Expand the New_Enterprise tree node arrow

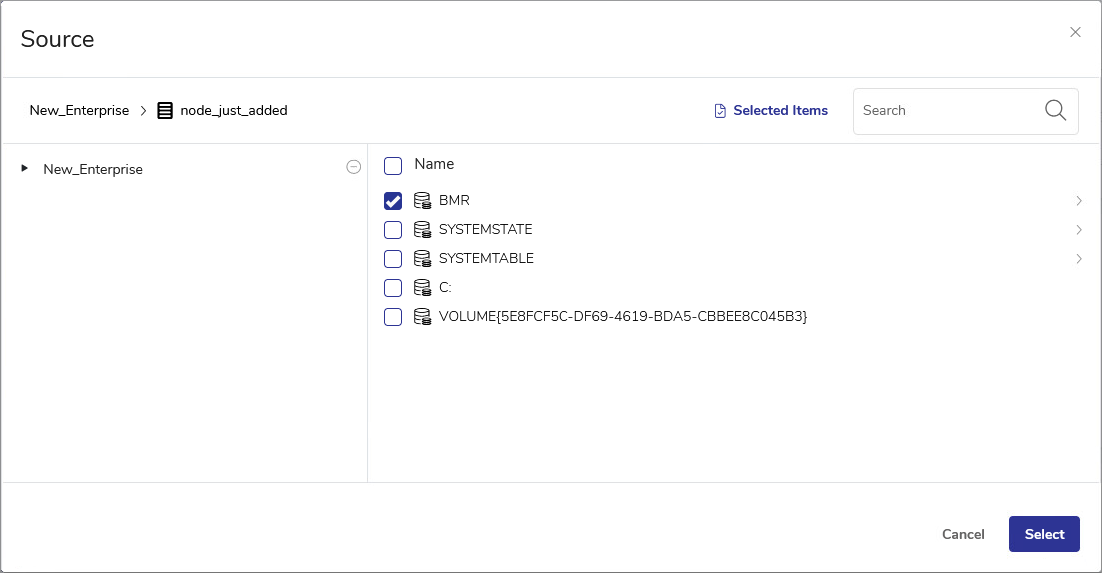point(25,169)
